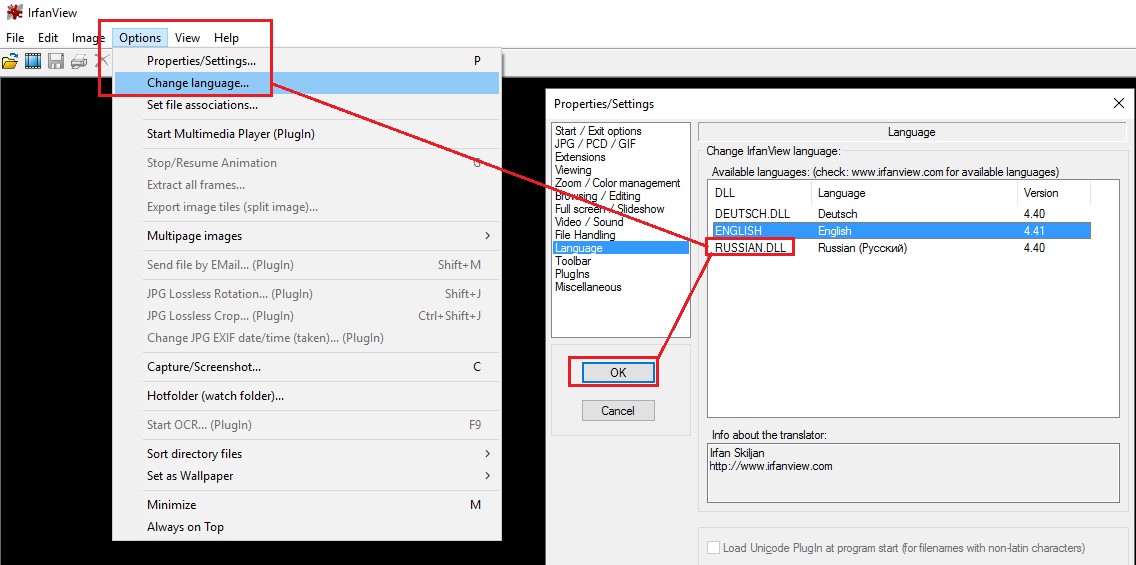
Task: Open the Edit menu
Action: click(x=48, y=38)
